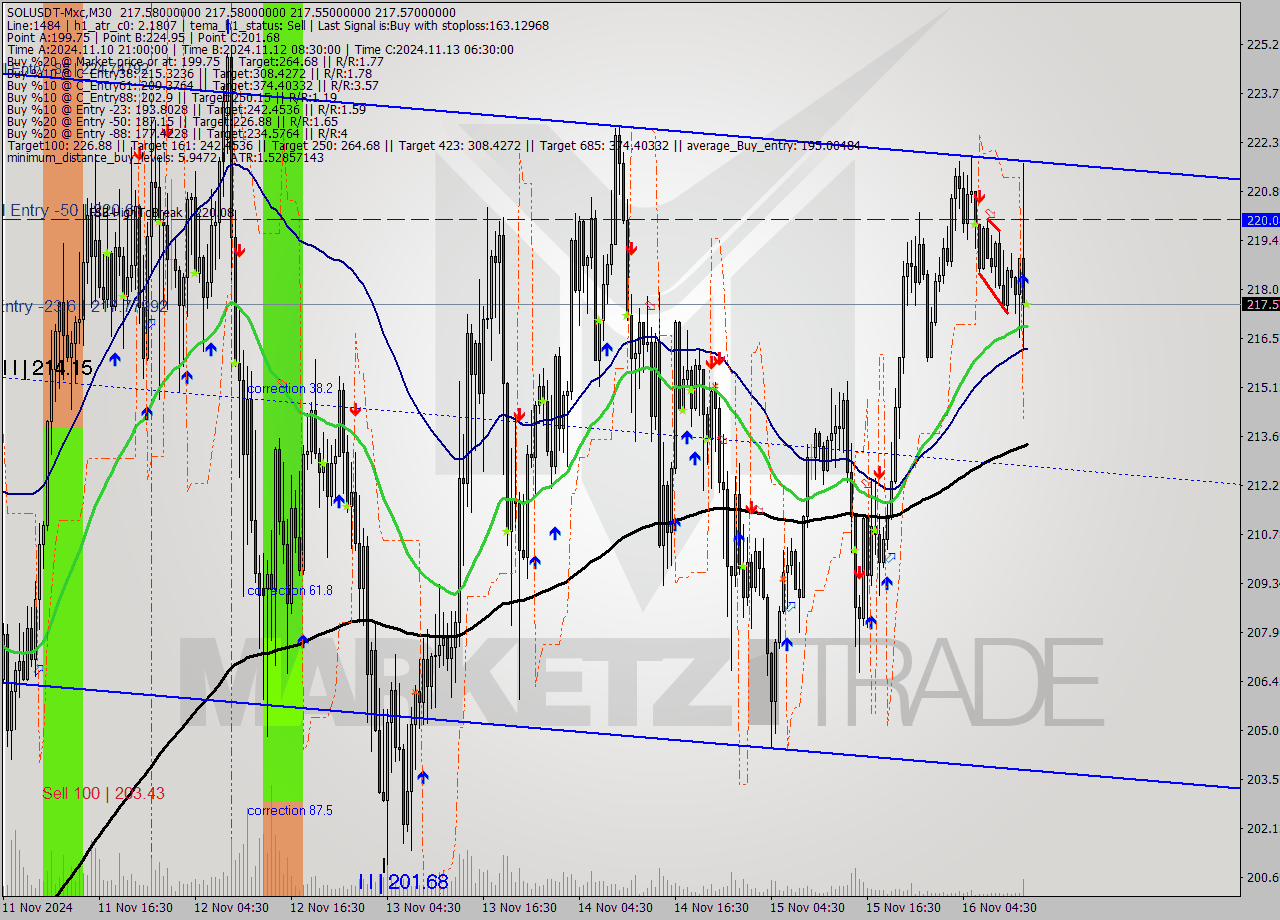Click the 'Buy %10 @ Entry -23: 193.8028' line
1280x920 pixels.
186,109
